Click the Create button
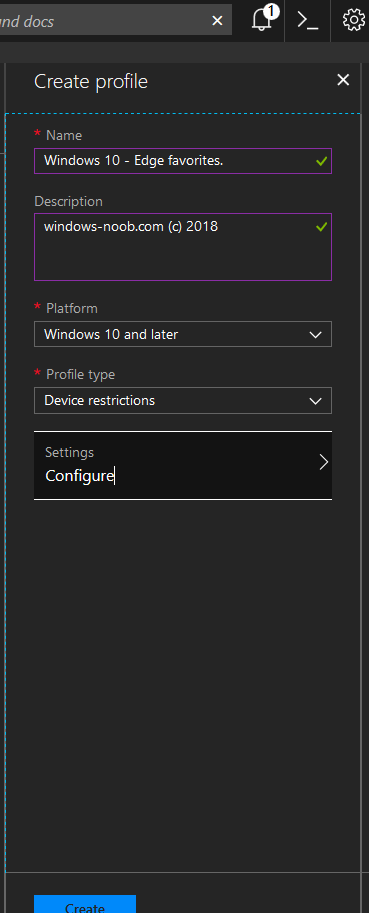The width and height of the screenshot is (369, 913). point(85,904)
